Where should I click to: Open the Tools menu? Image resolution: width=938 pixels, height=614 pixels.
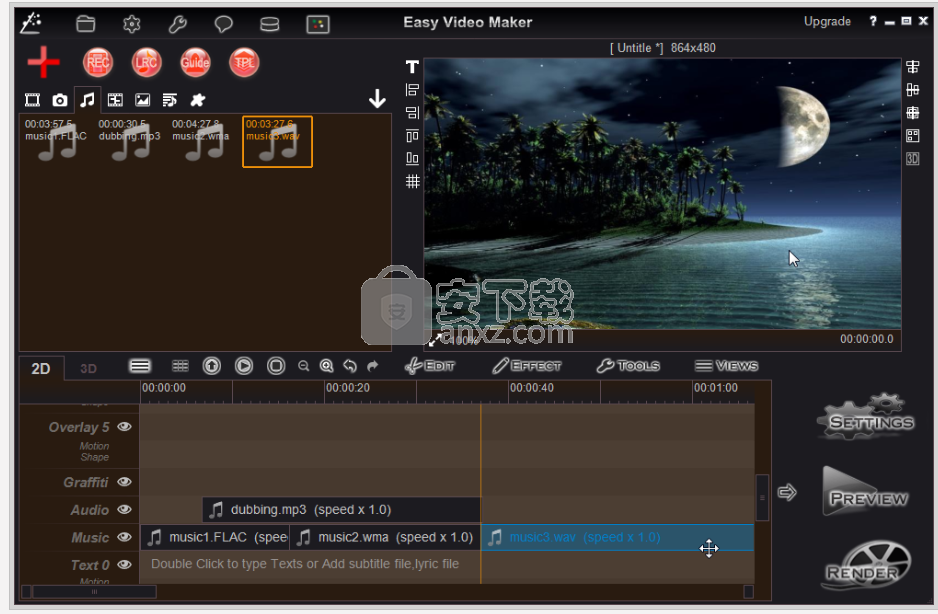pyautogui.click(x=628, y=366)
